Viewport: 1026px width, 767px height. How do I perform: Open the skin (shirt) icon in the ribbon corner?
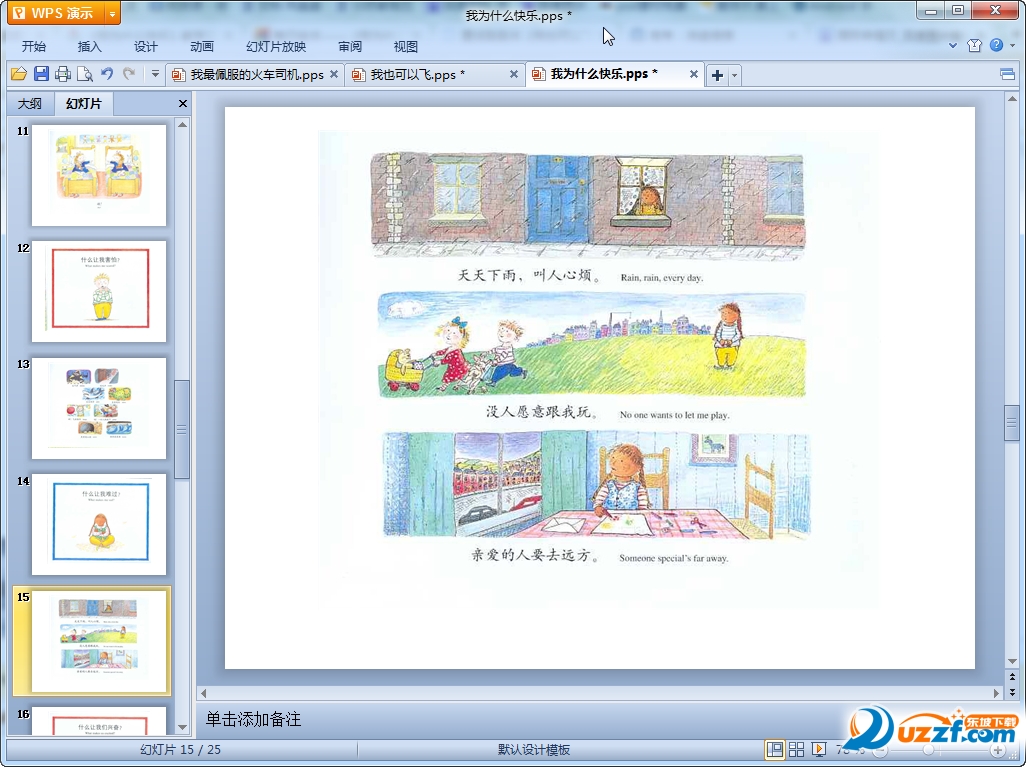[974, 45]
